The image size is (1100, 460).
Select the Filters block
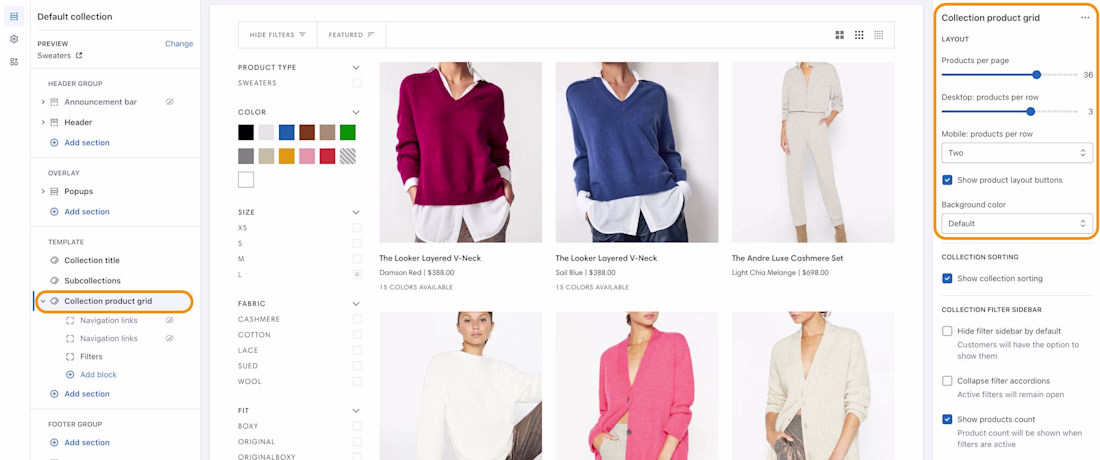pyautogui.click(x=91, y=357)
